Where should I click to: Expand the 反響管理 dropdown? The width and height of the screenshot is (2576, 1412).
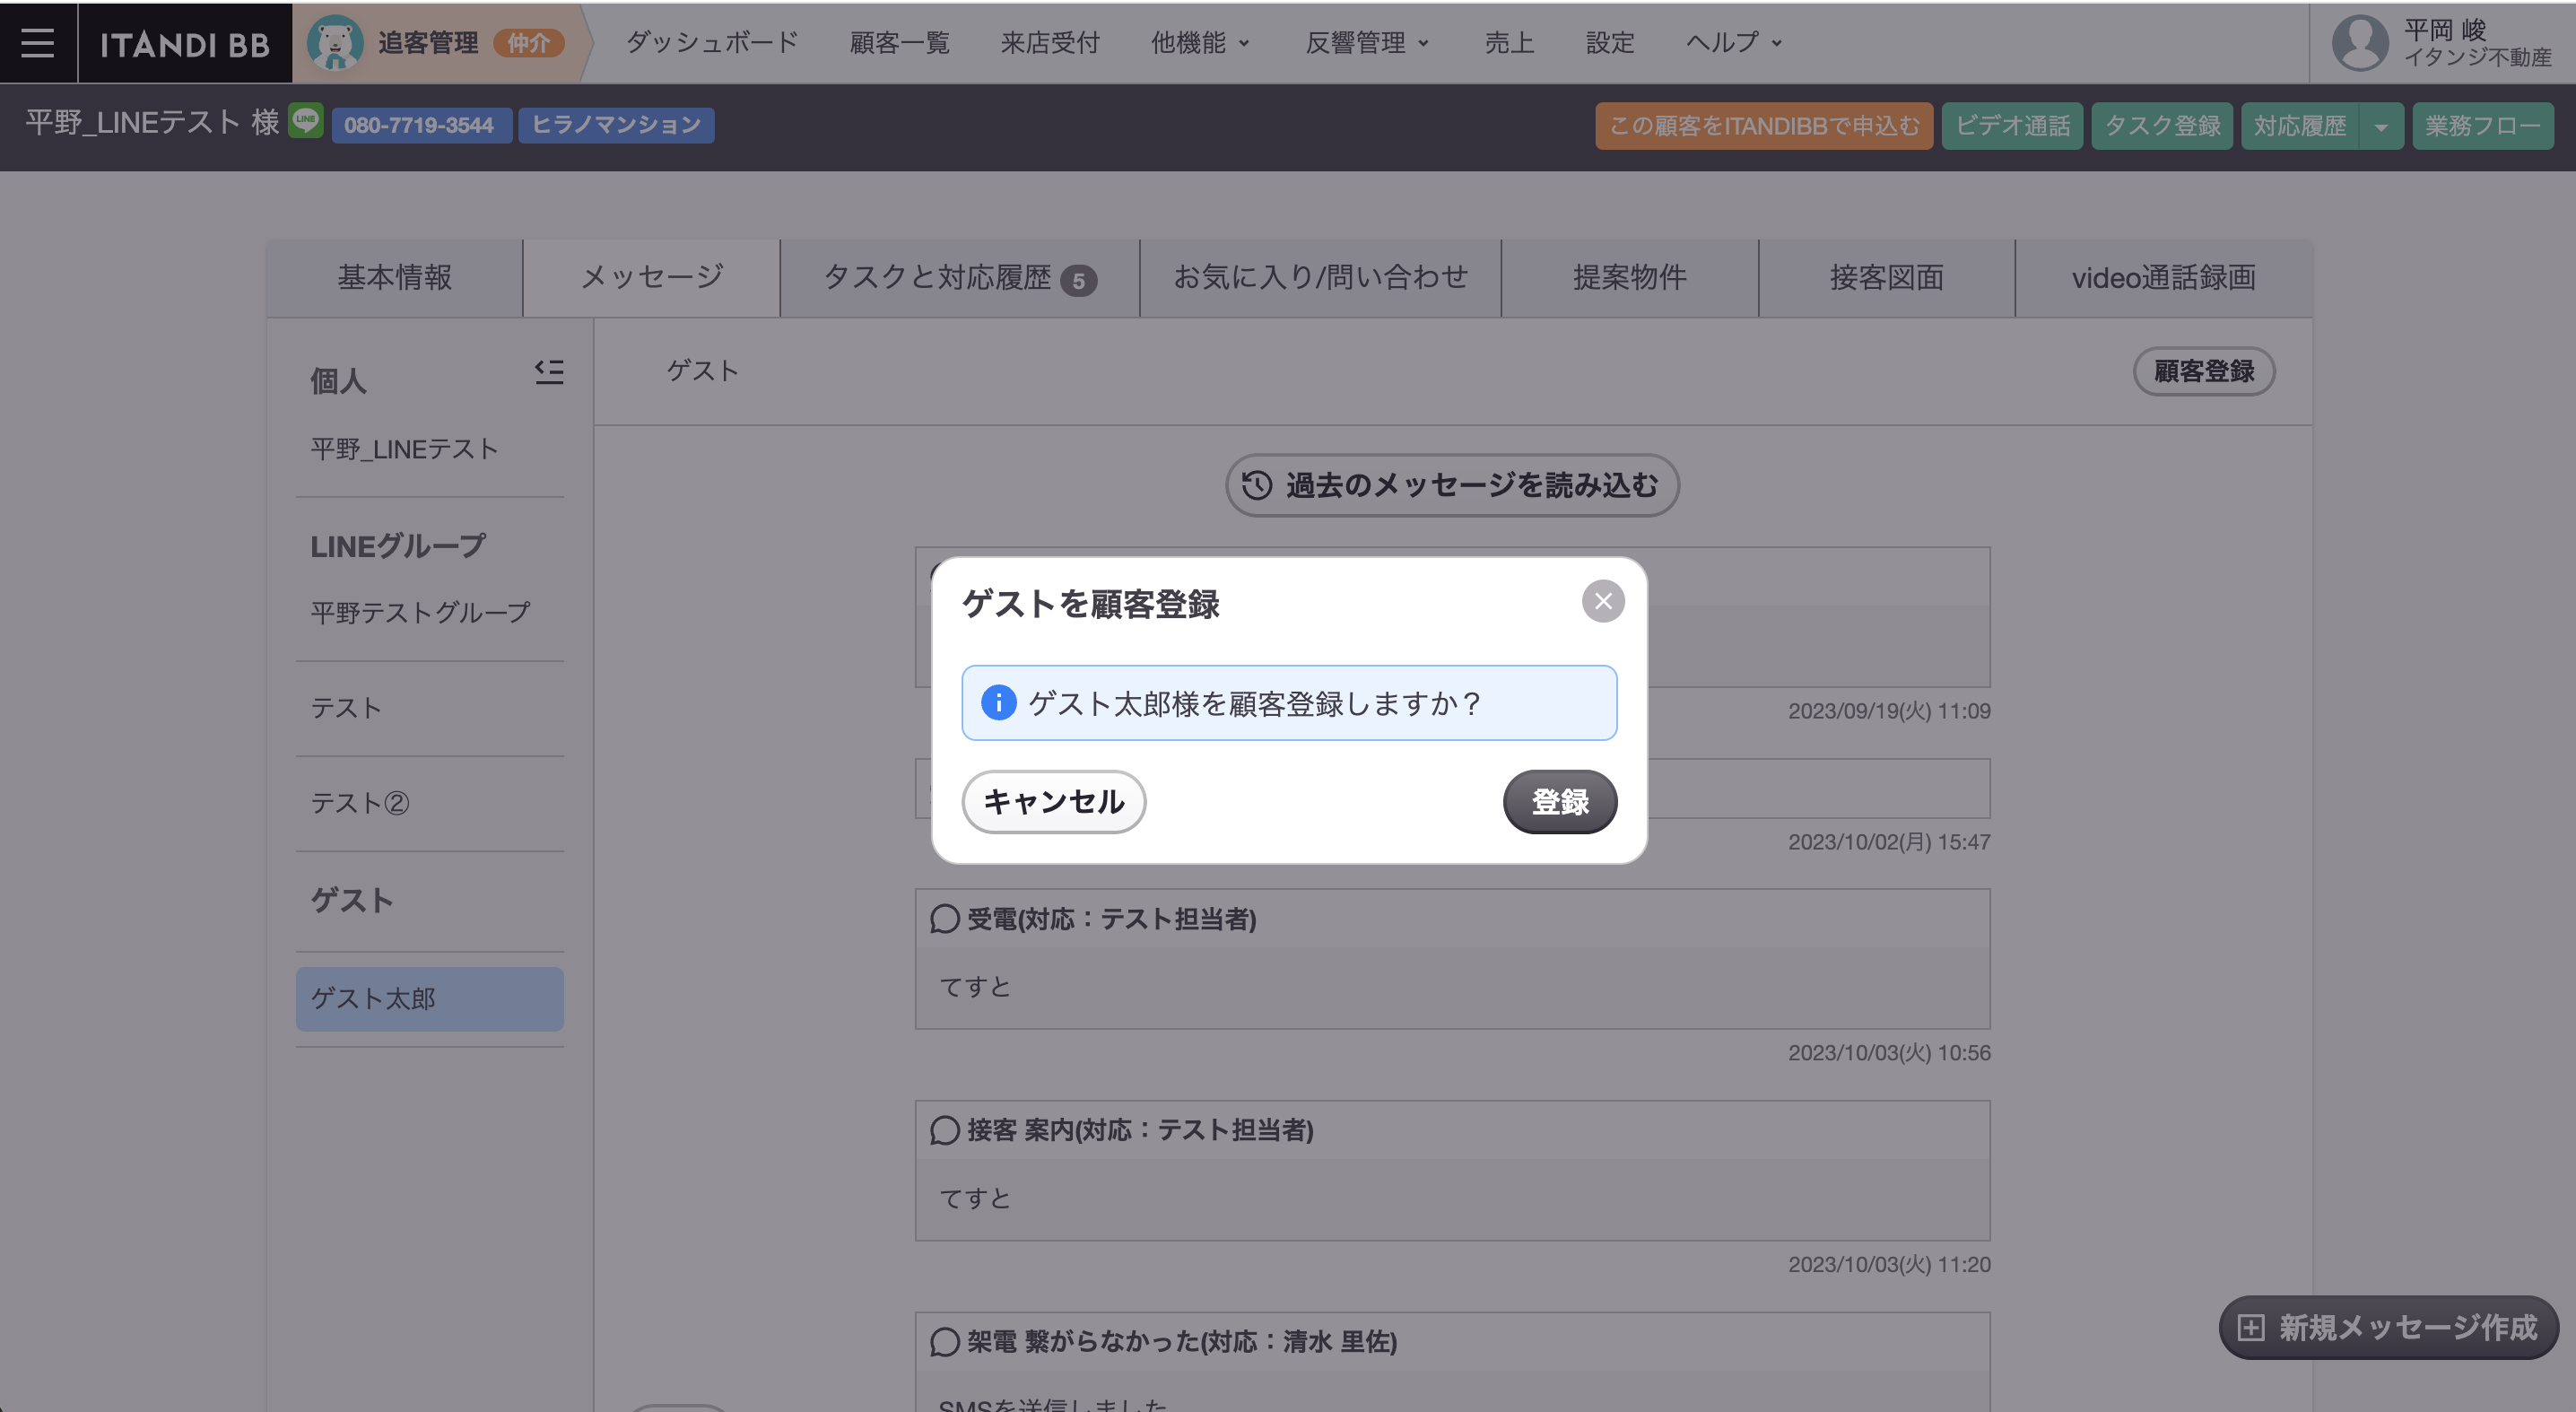pos(1367,43)
